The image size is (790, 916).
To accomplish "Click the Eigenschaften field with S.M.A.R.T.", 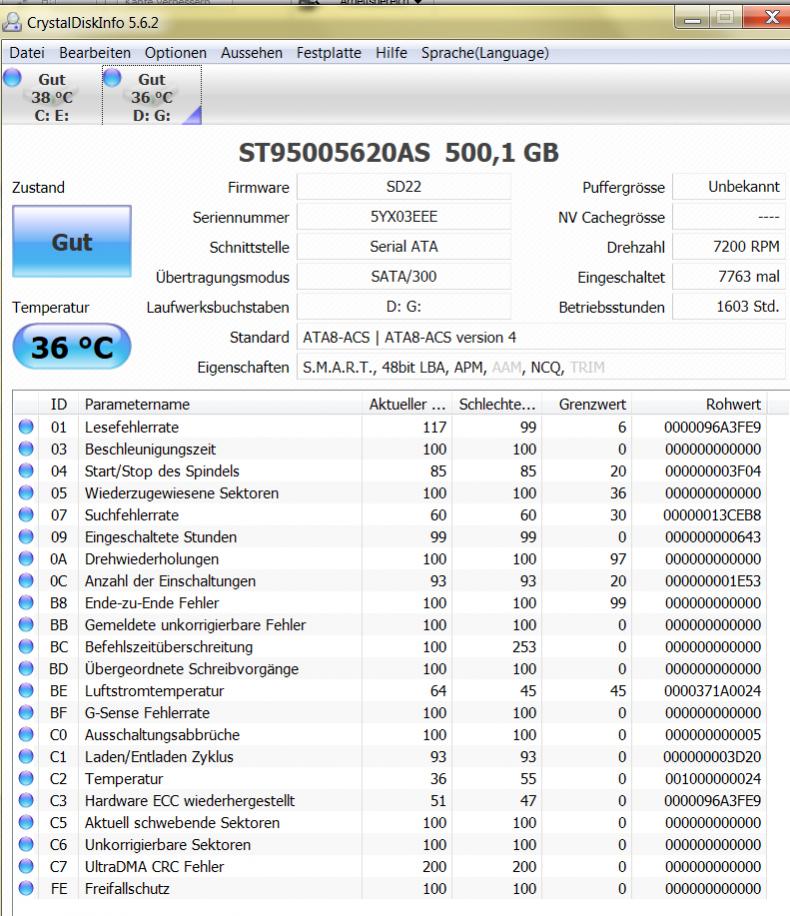I will pyautogui.click(x=540, y=367).
